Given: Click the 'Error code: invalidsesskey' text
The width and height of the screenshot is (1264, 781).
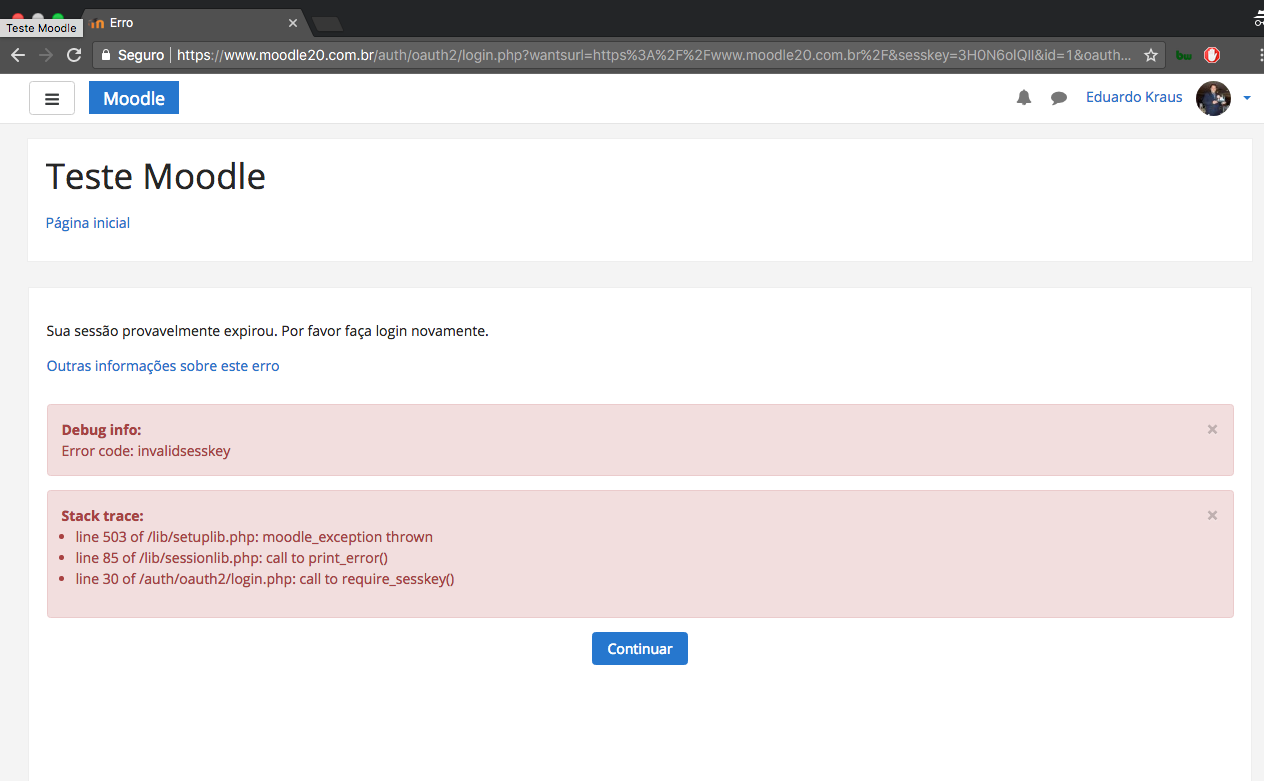Looking at the screenshot, I should [146, 451].
